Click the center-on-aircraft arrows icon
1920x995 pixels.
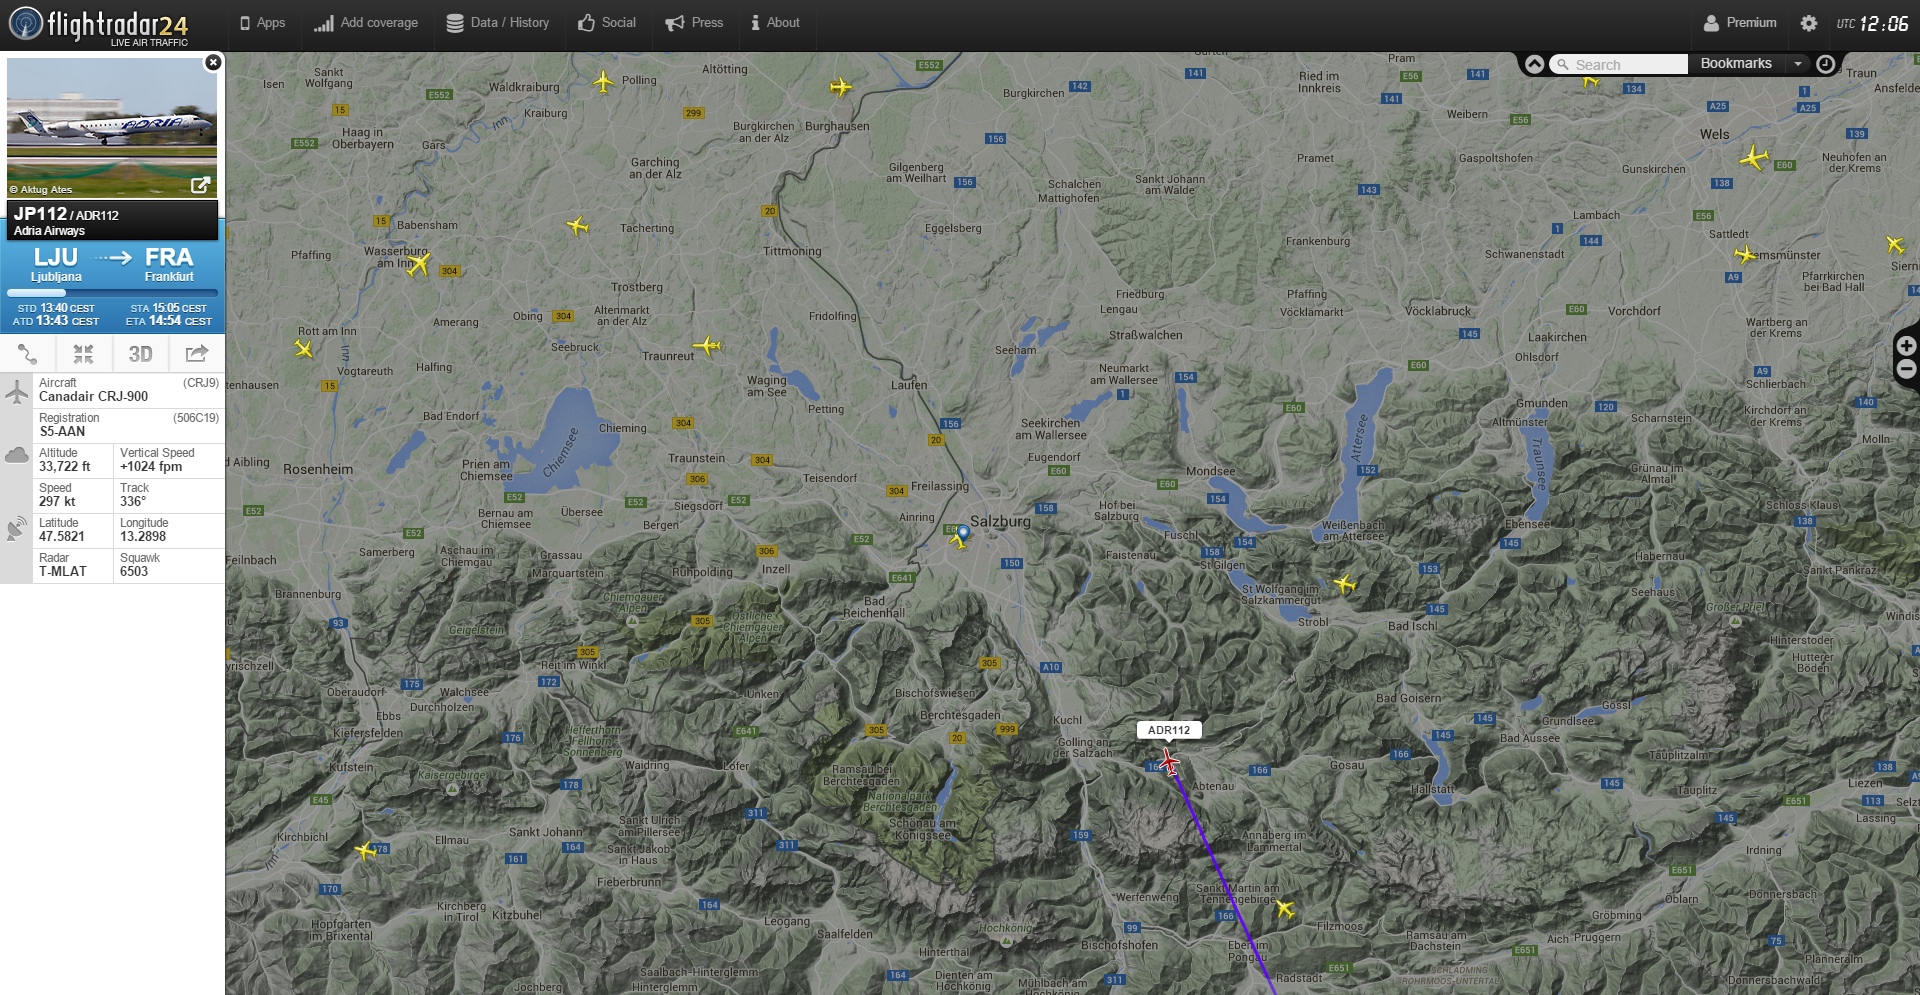[x=83, y=354]
